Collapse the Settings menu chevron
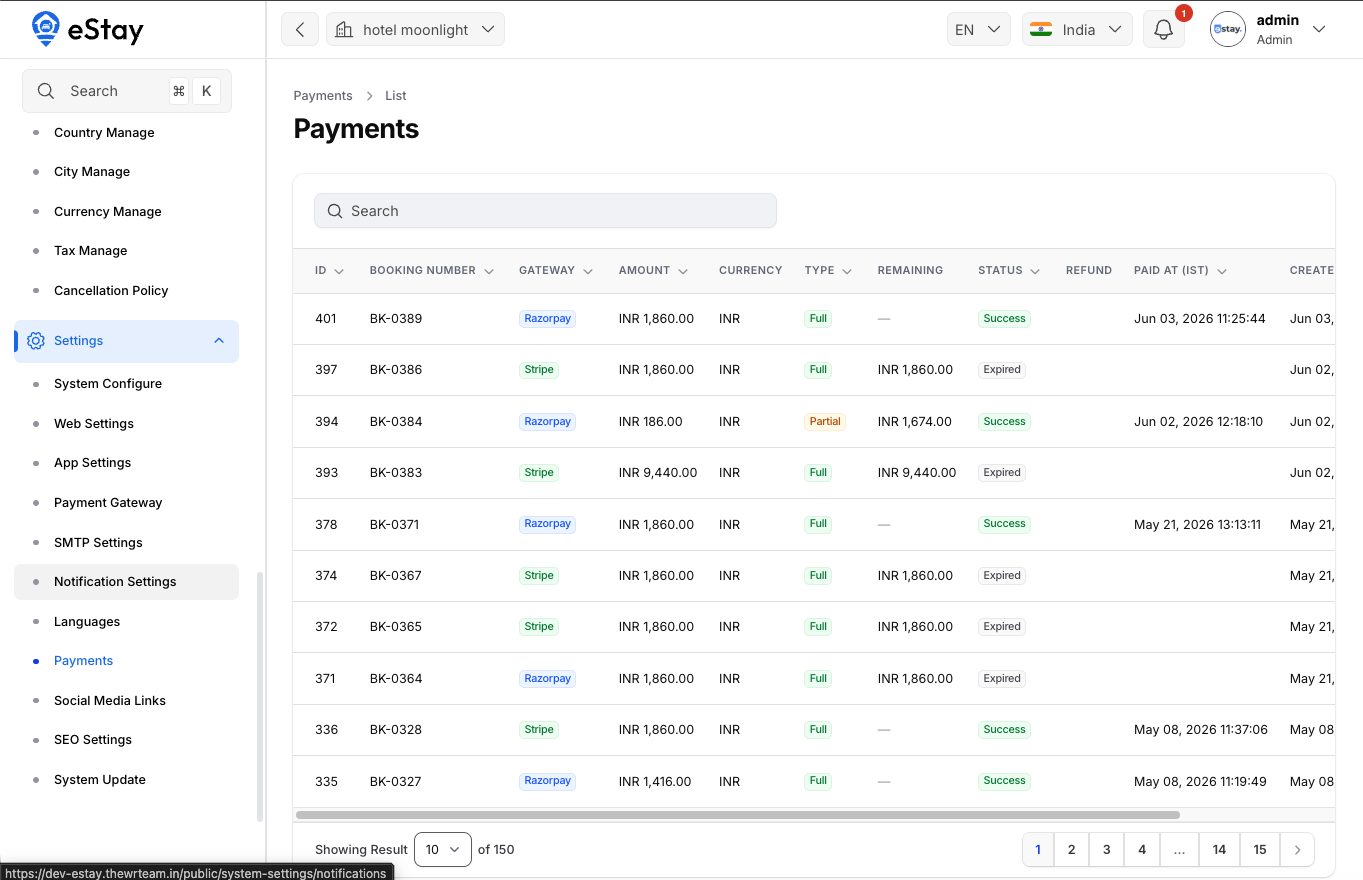The height and width of the screenshot is (880, 1363). point(219,341)
